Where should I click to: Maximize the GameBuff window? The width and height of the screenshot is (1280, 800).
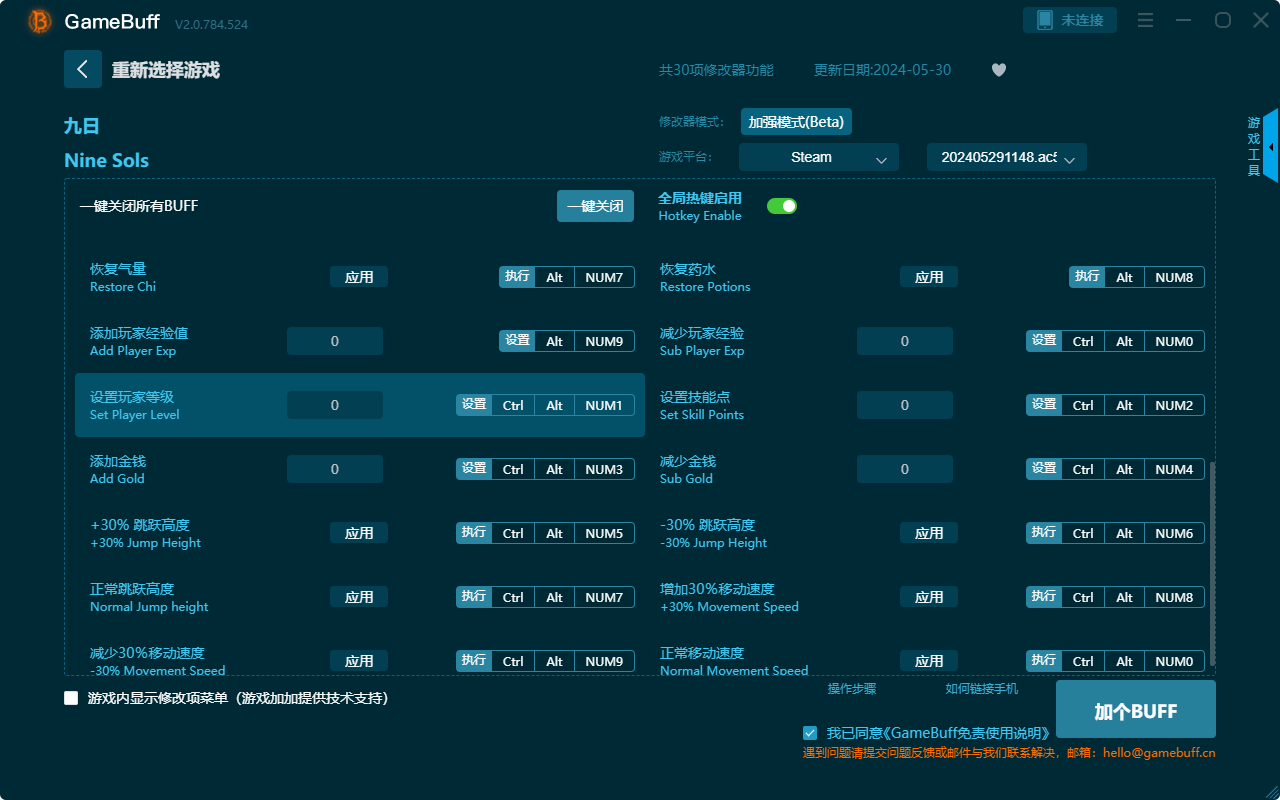(x=1222, y=20)
